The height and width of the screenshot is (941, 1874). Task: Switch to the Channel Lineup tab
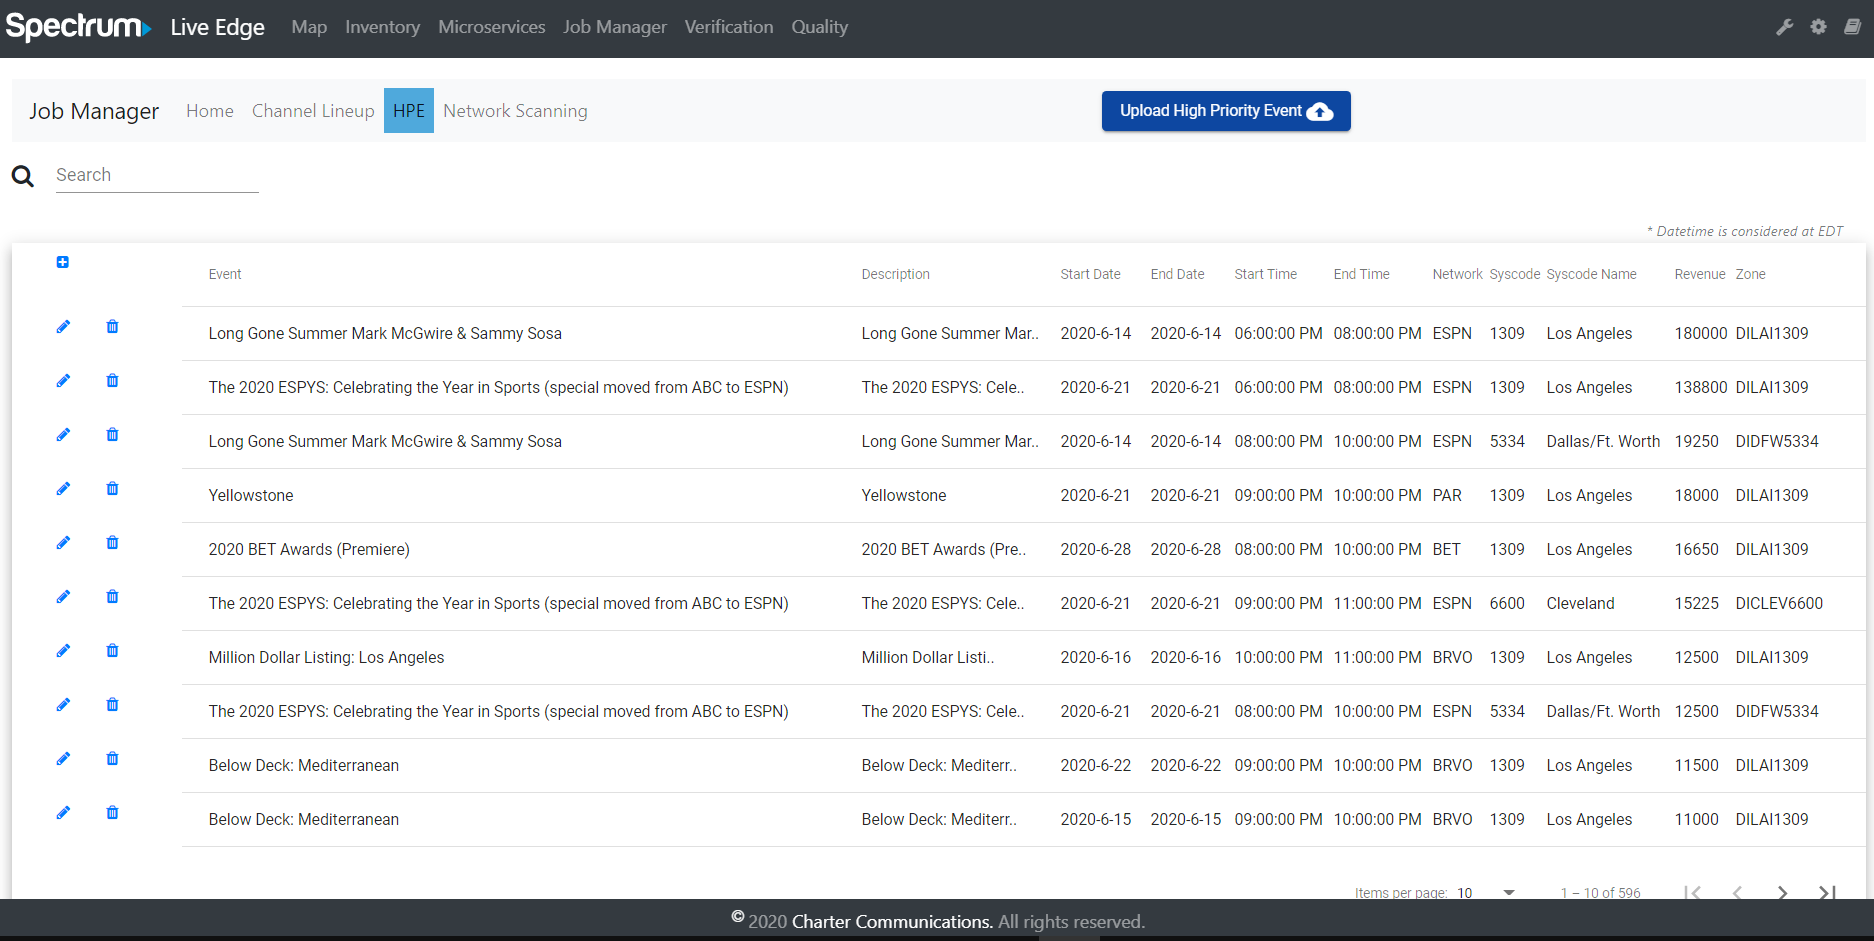313,111
